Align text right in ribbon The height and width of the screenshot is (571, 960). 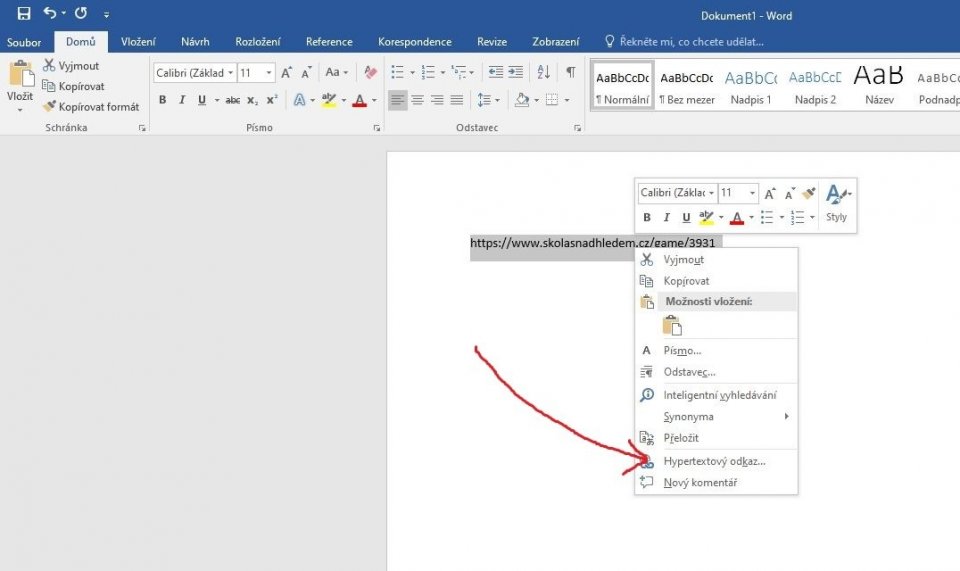pyautogui.click(x=437, y=100)
